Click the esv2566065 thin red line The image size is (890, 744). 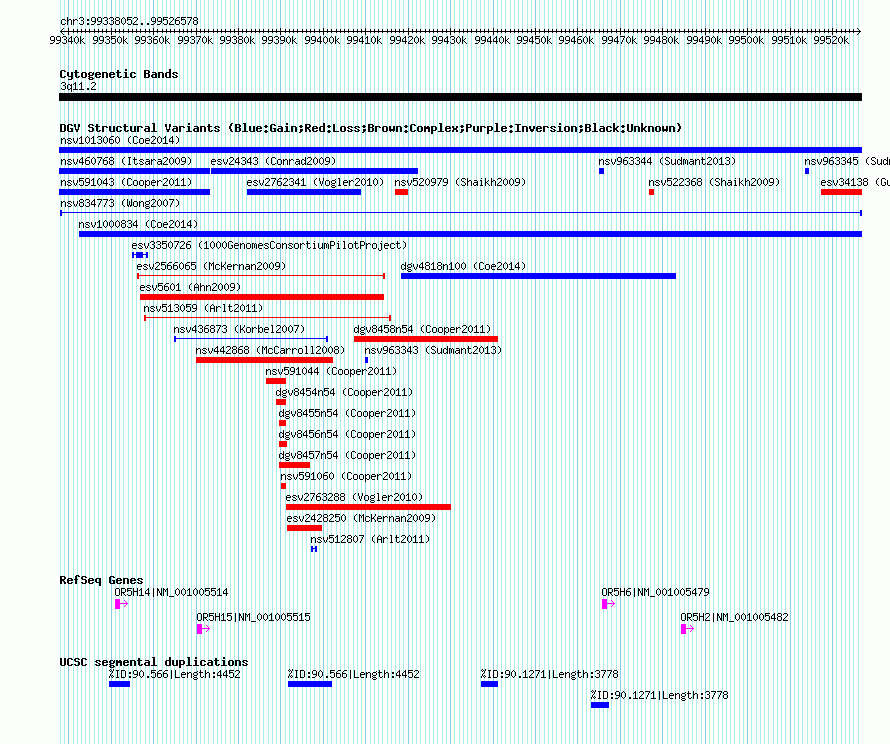click(261, 276)
